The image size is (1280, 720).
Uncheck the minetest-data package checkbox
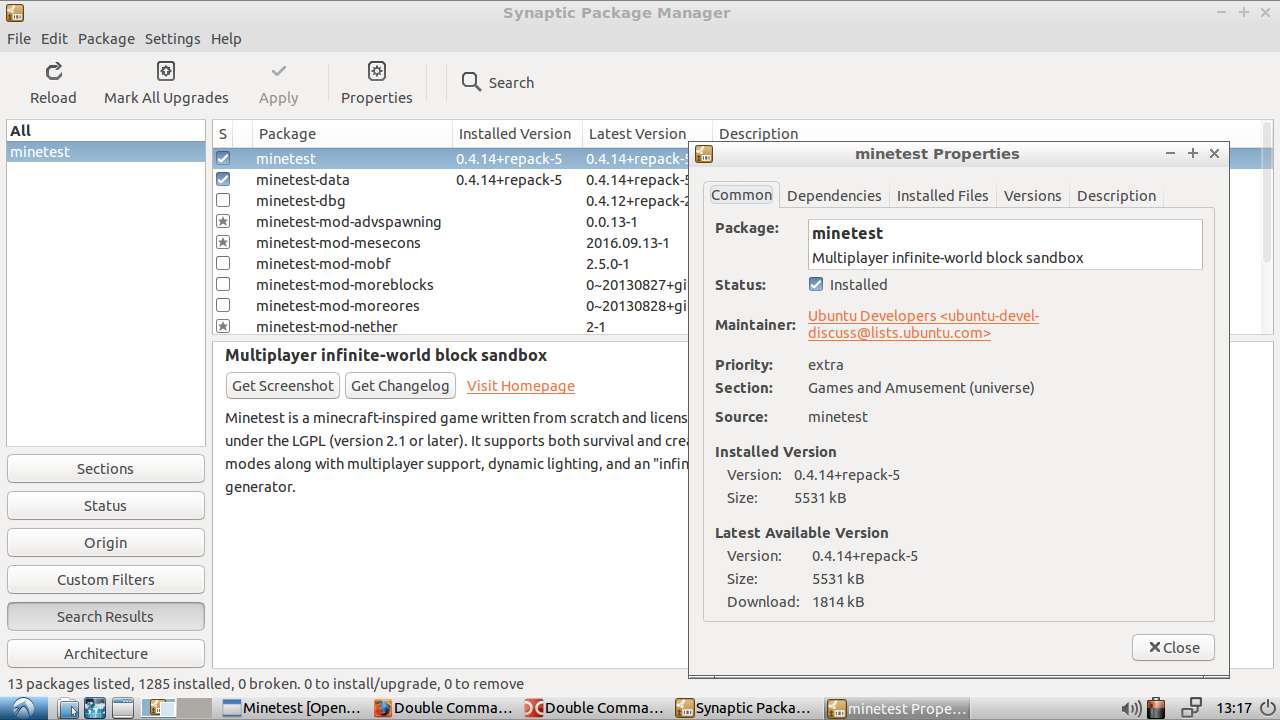223,179
